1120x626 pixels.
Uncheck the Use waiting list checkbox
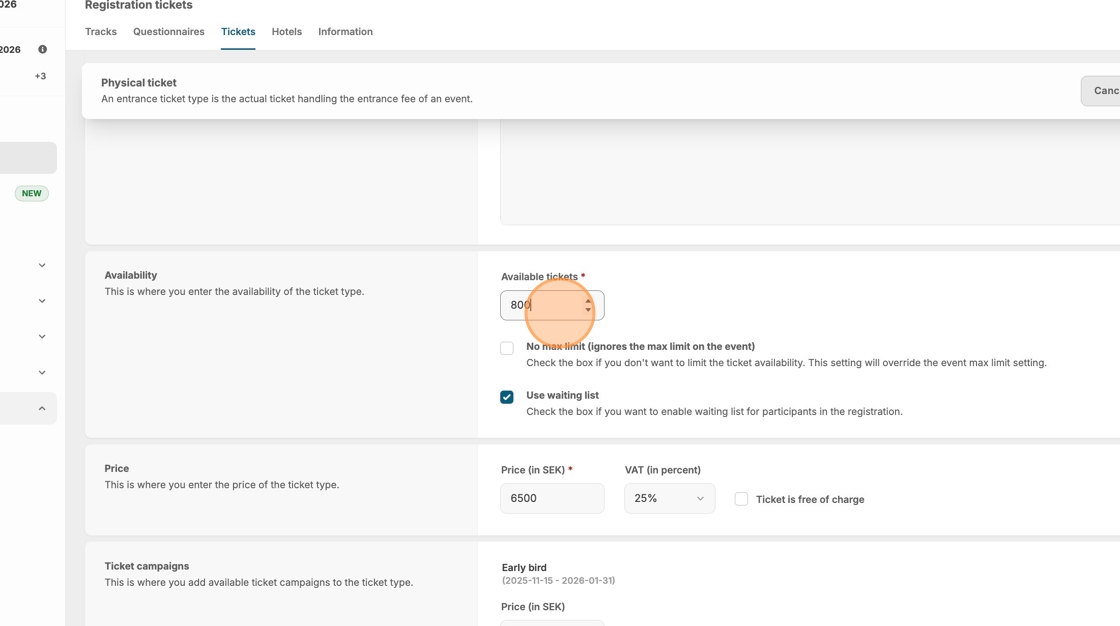[x=507, y=397]
